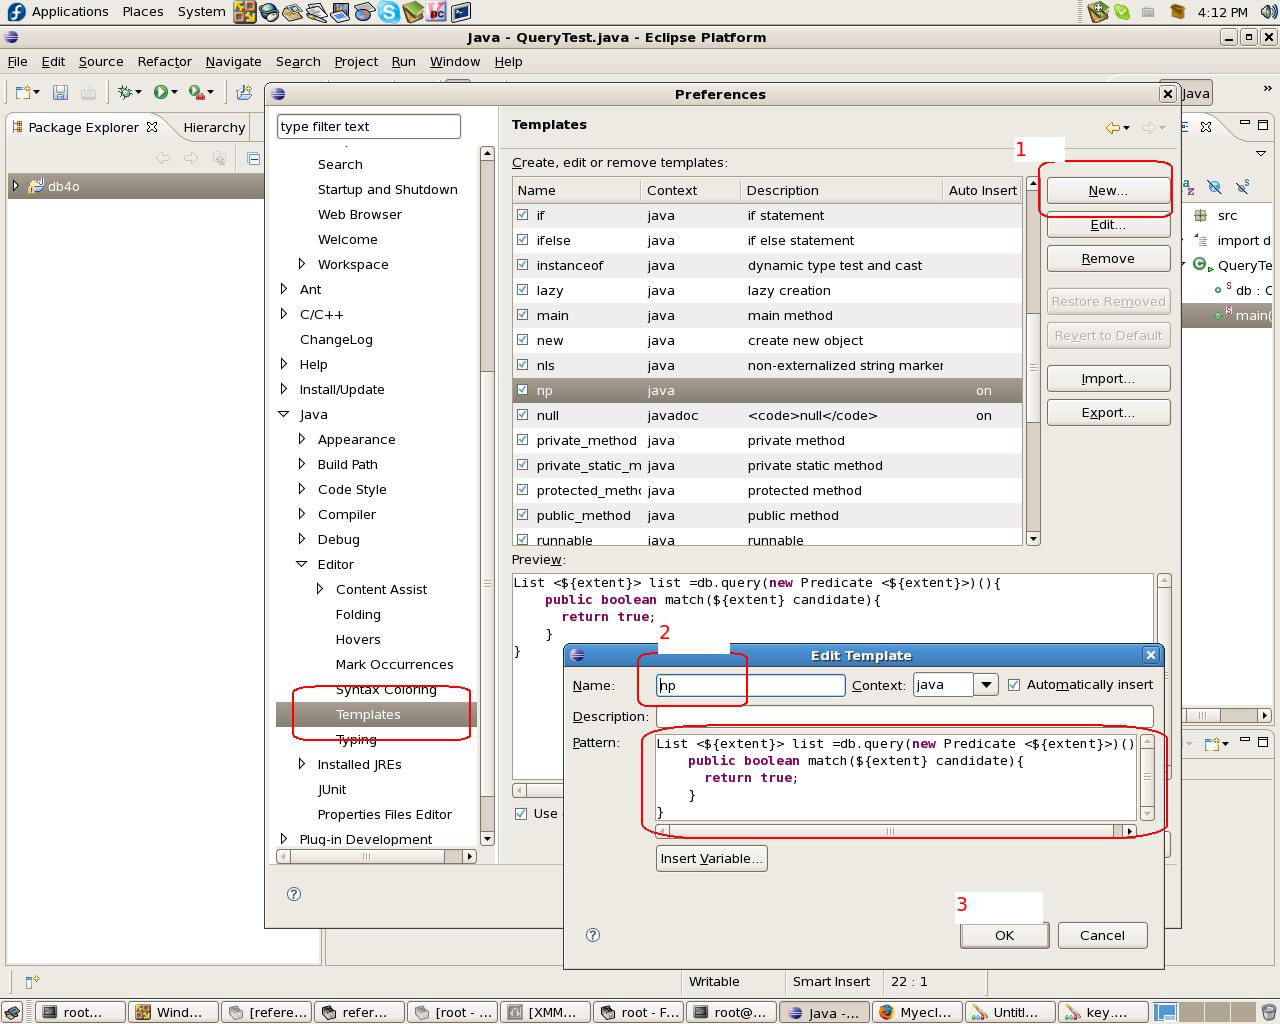The width and height of the screenshot is (1280, 1024).
Task: Click the Edit... template button
Action: tap(1108, 224)
